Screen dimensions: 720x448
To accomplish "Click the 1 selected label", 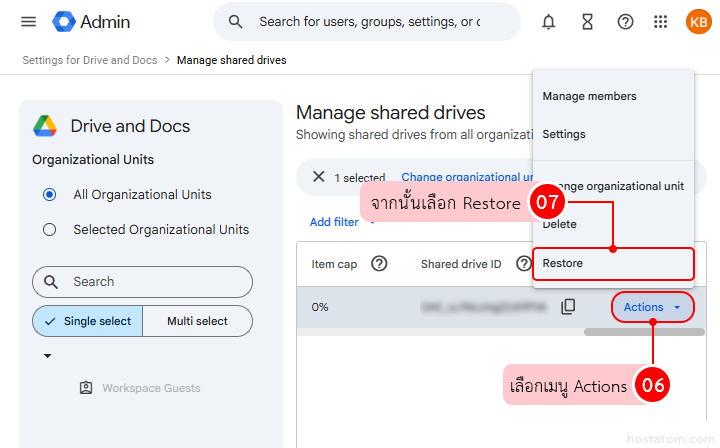I will pos(360,178).
